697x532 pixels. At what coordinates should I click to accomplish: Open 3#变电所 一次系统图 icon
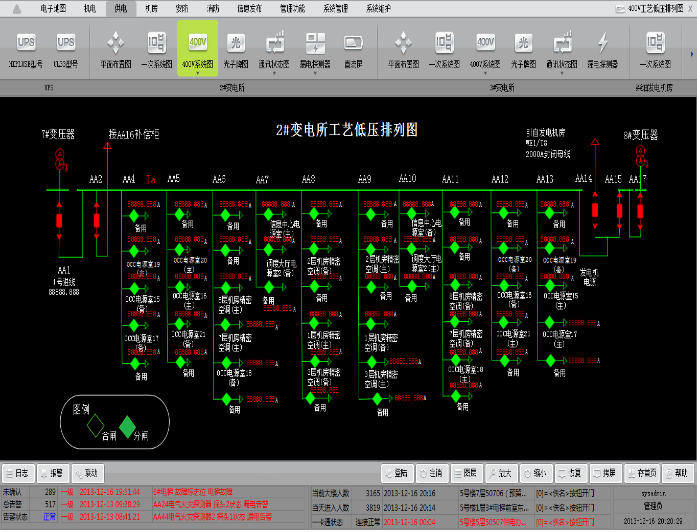444,43
